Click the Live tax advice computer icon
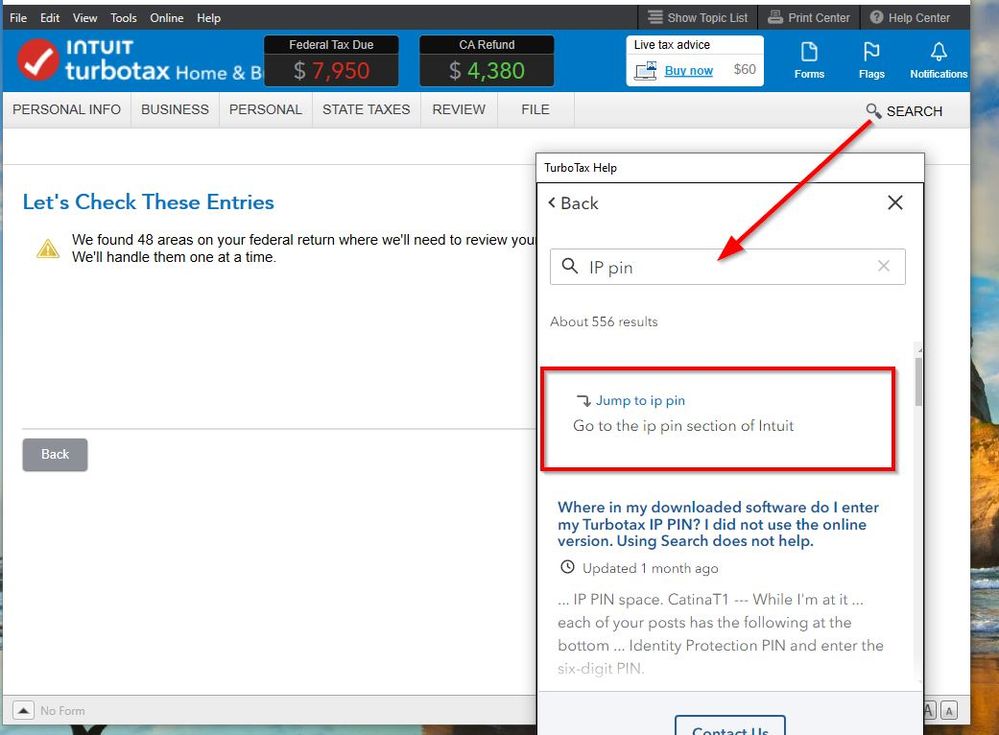This screenshot has width=999, height=735. coord(645,71)
